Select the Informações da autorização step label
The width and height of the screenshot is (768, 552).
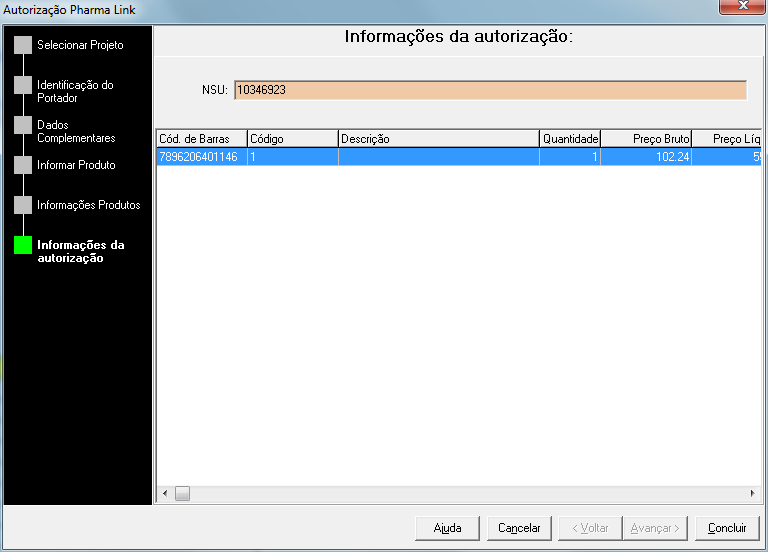coord(81,251)
